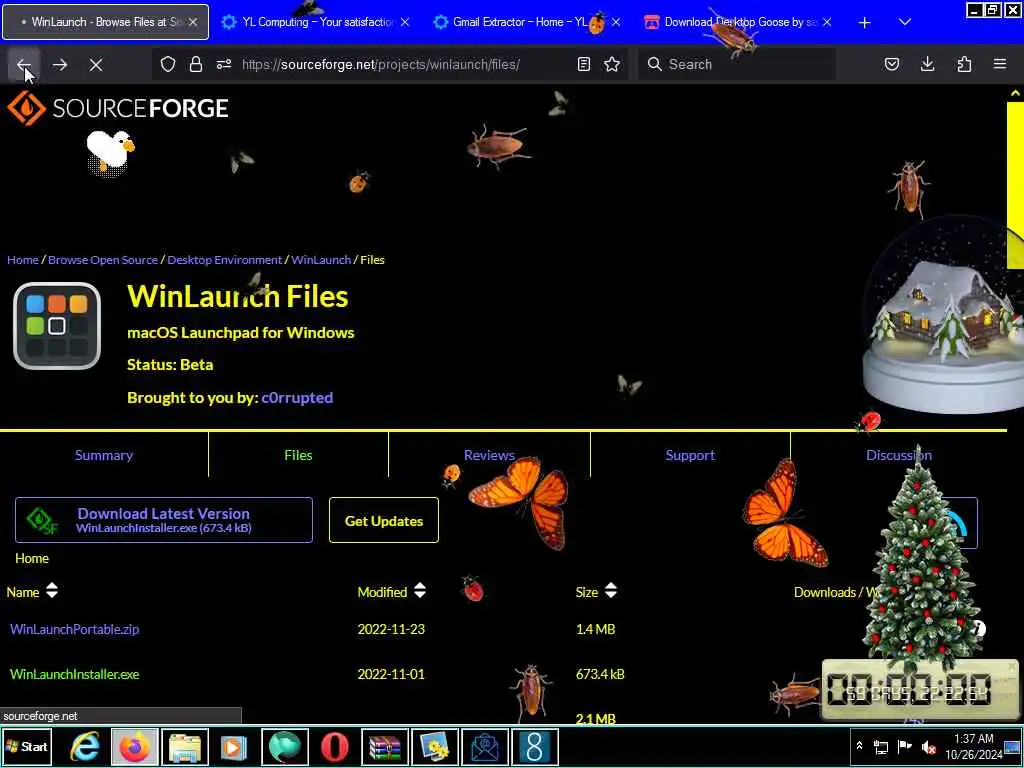Open the Discussion project tab
The image size is (1024, 768).
click(899, 455)
